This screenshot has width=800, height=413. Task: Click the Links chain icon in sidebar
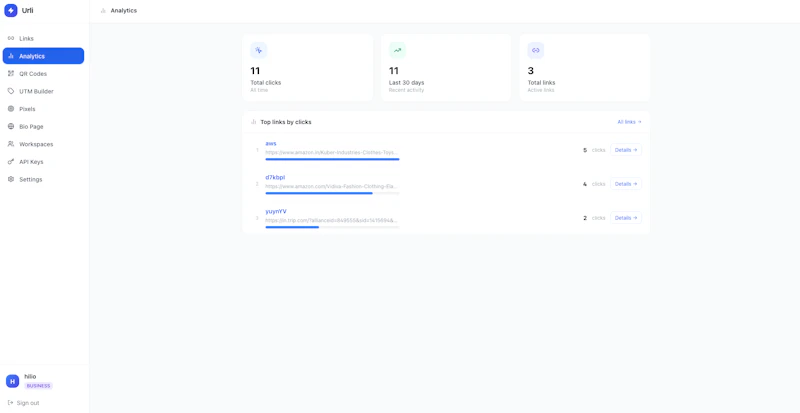point(11,38)
